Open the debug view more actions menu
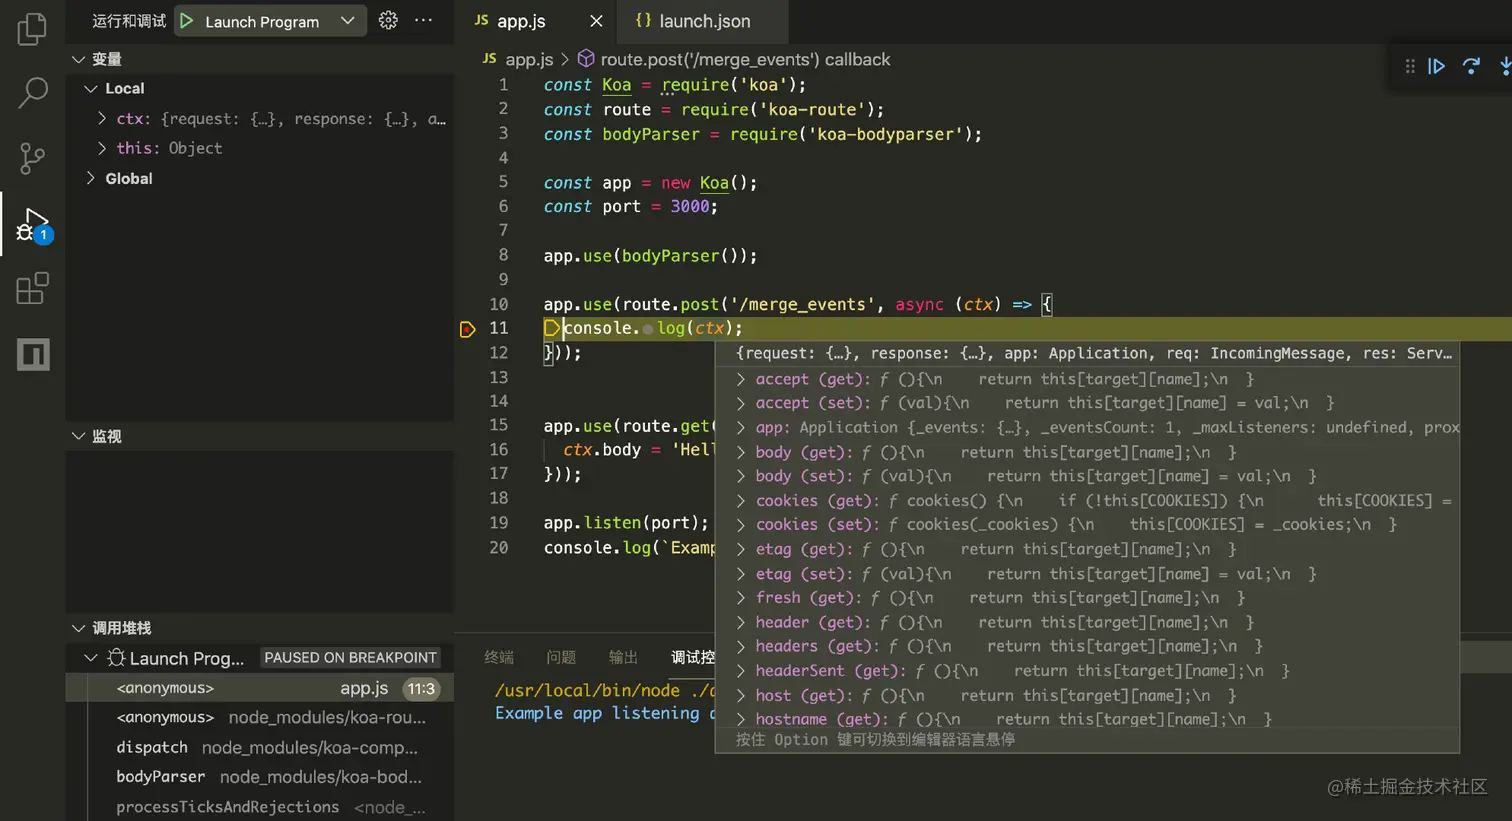The width and height of the screenshot is (1512, 821). point(423,20)
